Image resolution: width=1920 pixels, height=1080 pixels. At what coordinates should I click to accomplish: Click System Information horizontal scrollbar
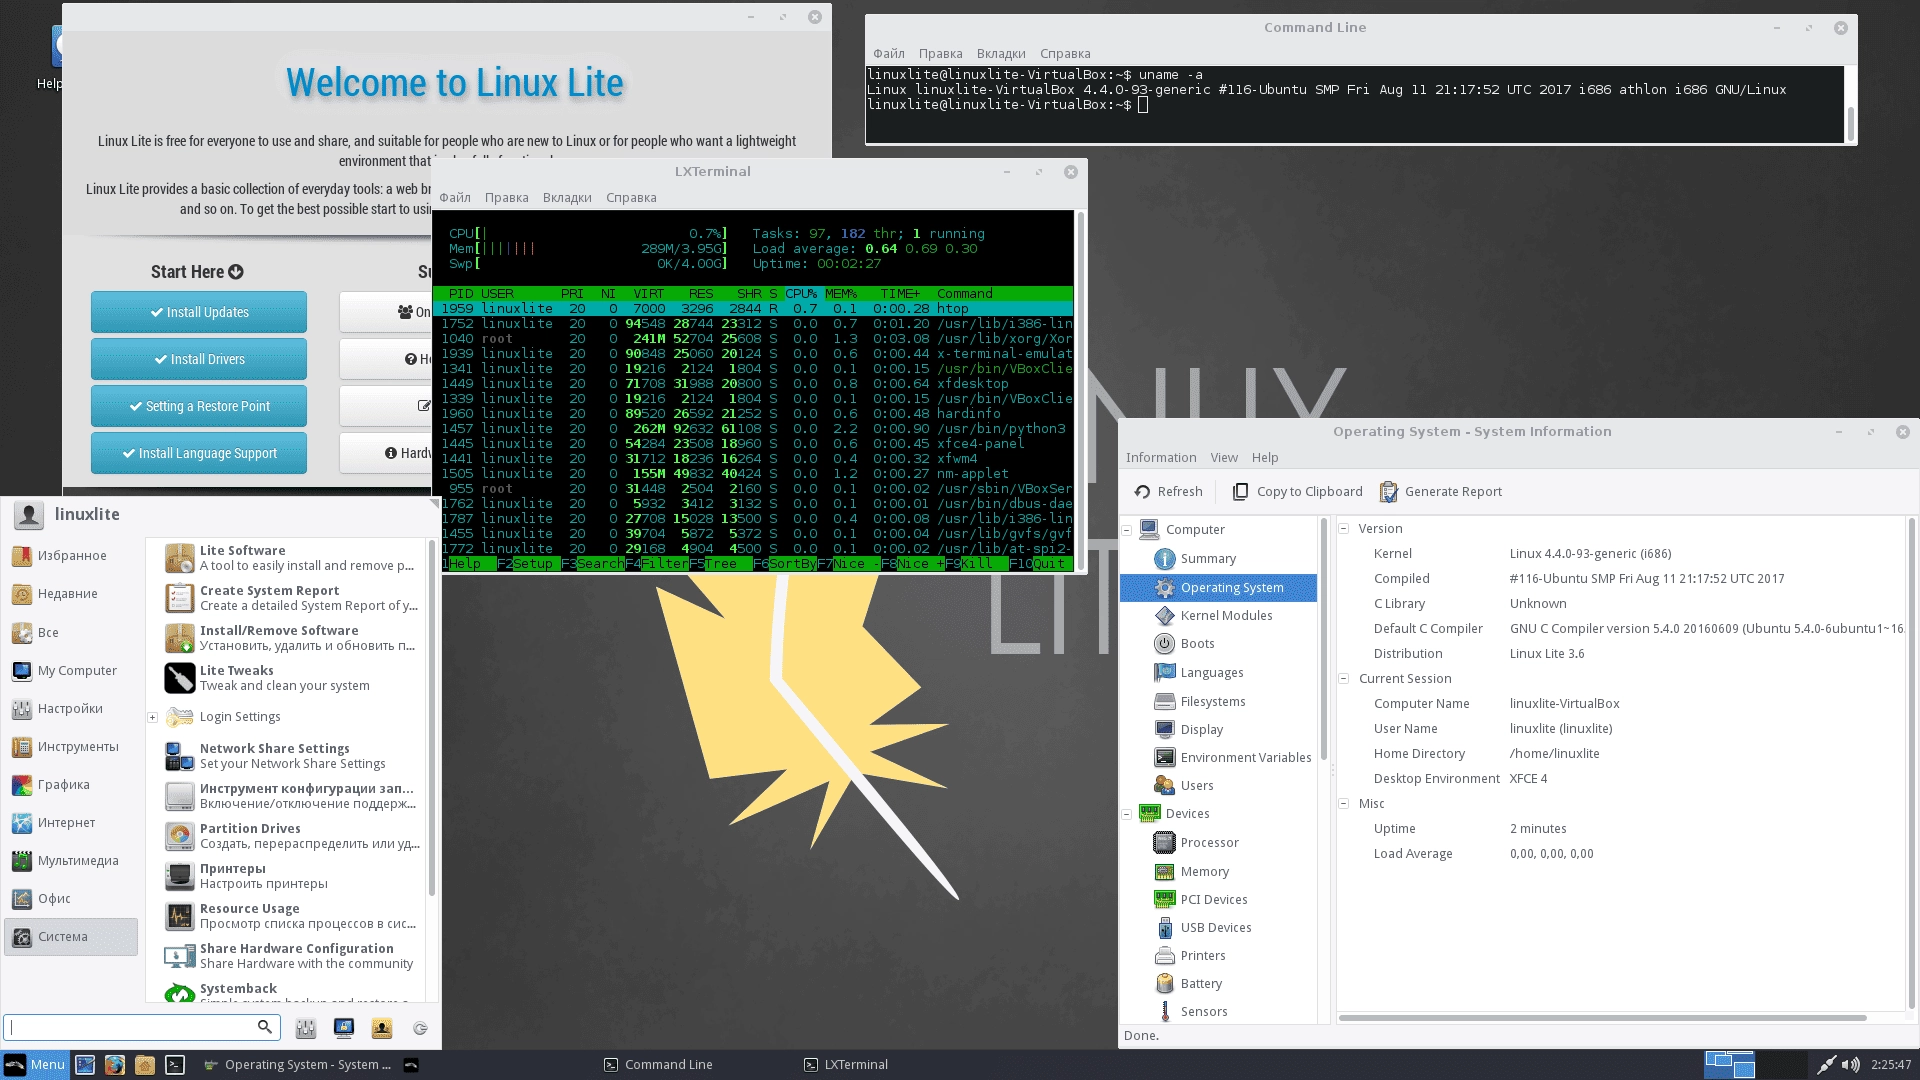click(1602, 1019)
